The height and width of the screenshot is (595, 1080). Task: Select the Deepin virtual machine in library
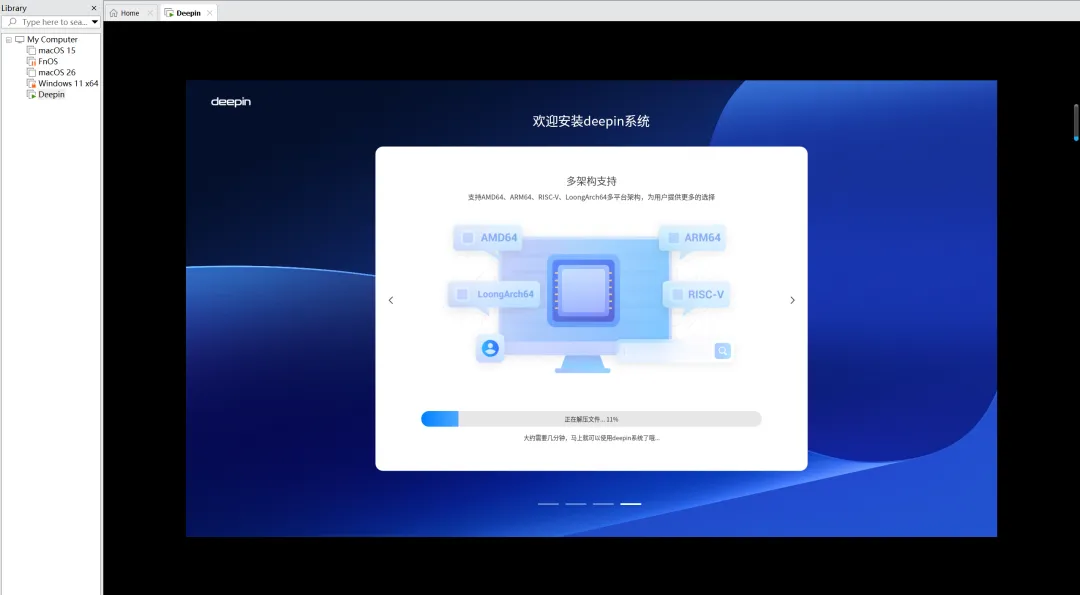[51, 94]
